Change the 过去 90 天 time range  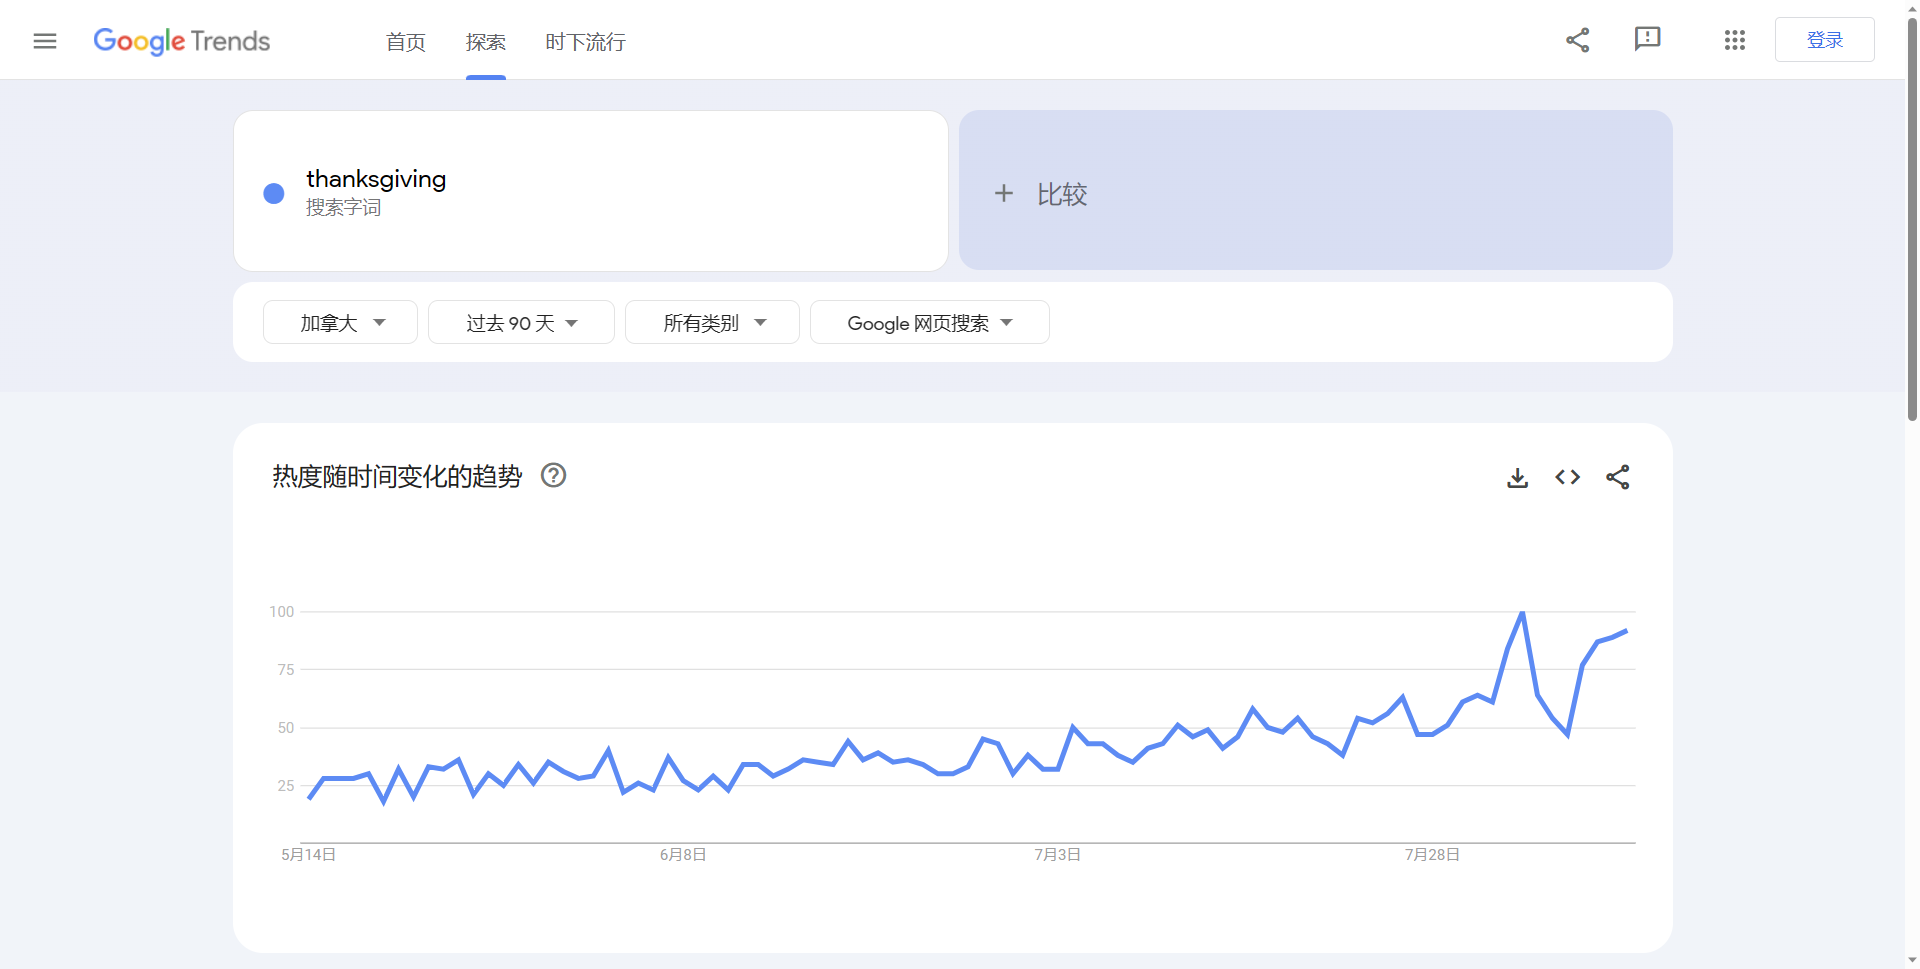[x=521, y=322]
